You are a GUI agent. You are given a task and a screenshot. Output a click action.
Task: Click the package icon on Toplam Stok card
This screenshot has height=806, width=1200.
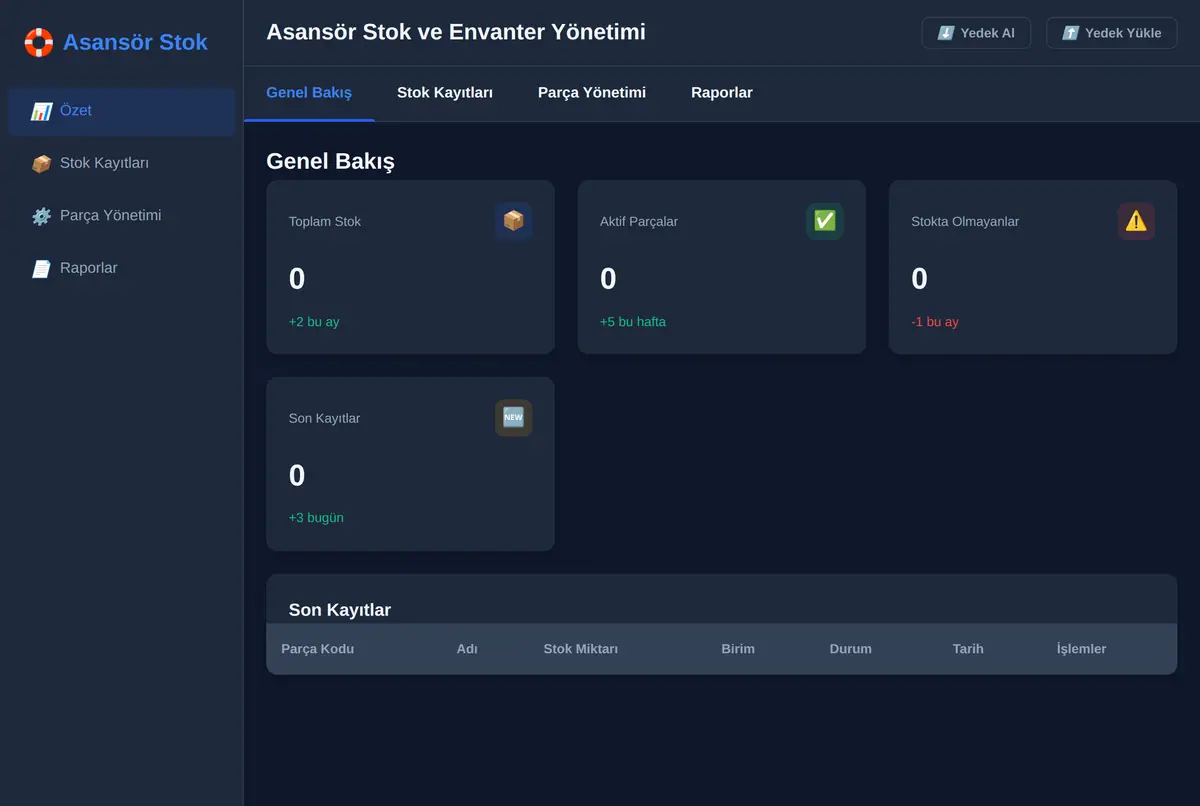tap(514, 221)
